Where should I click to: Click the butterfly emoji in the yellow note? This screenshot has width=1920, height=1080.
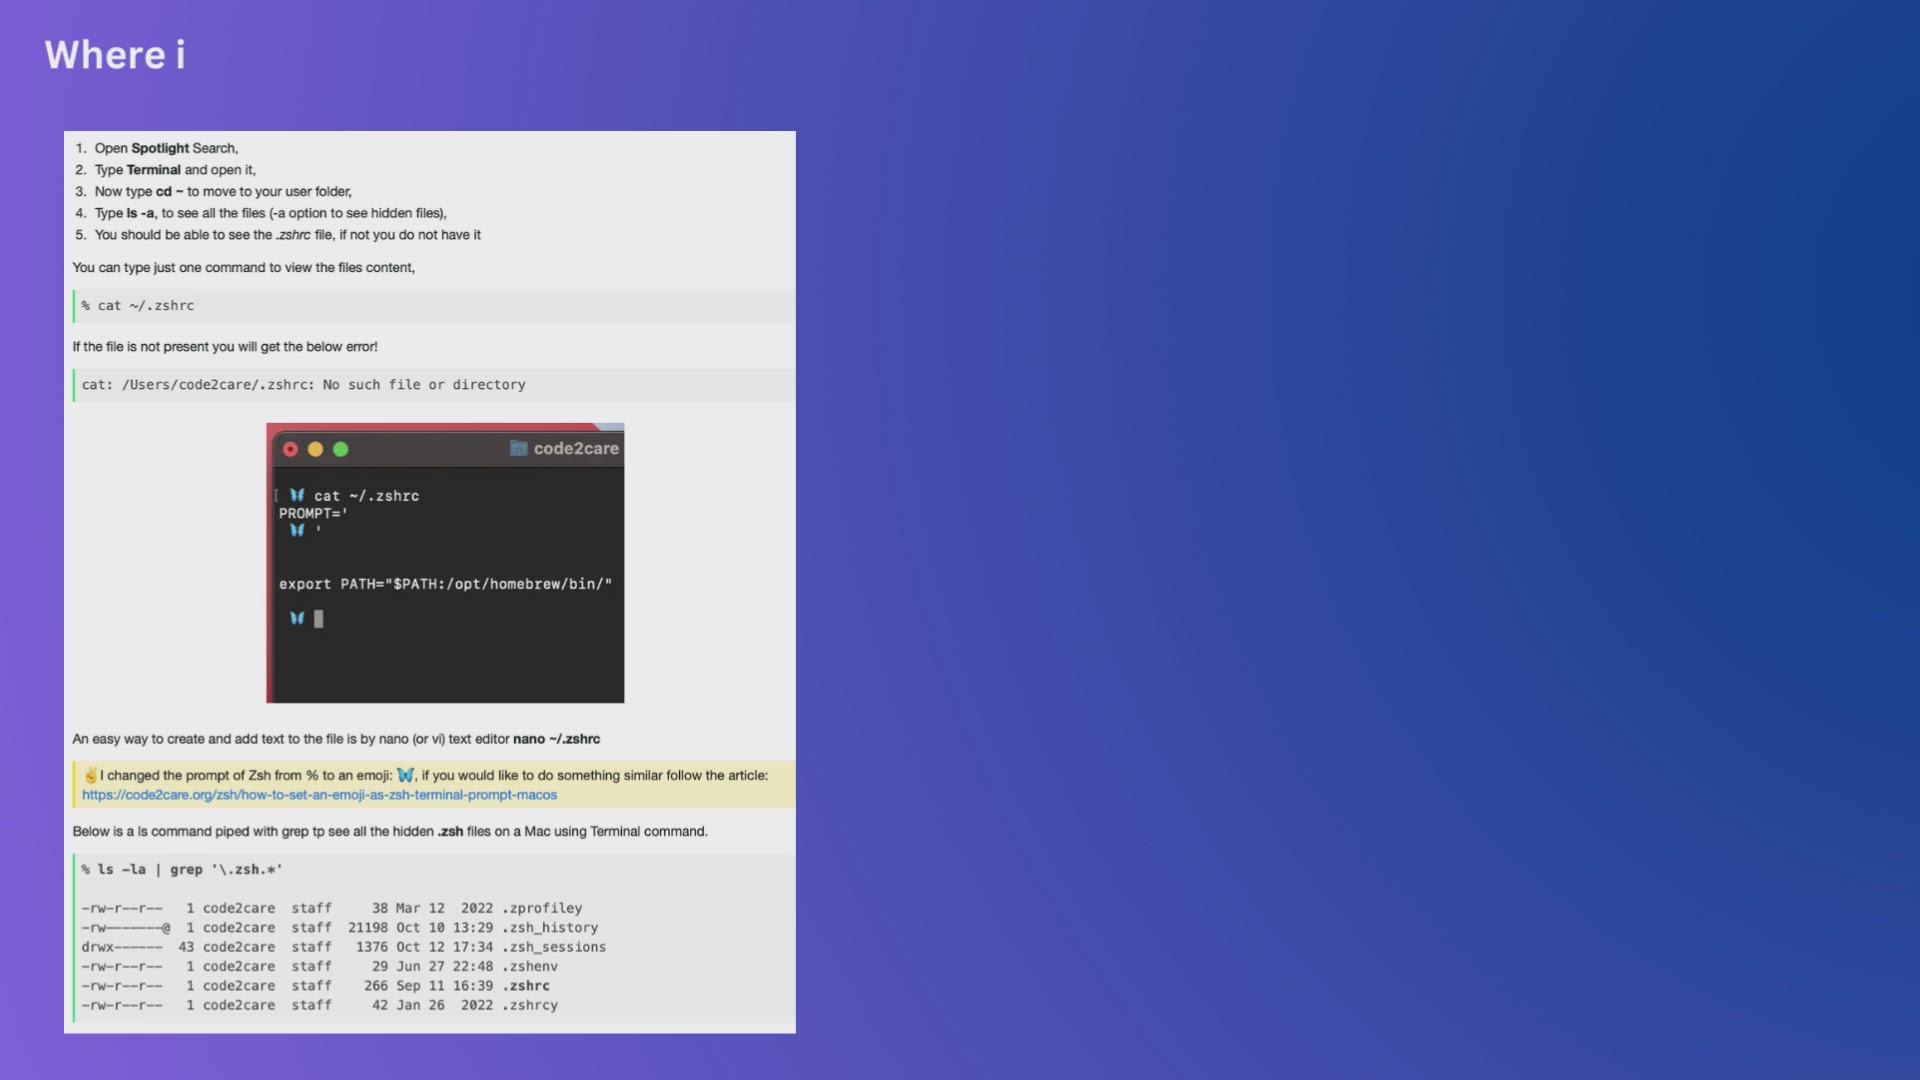[405, 775]
